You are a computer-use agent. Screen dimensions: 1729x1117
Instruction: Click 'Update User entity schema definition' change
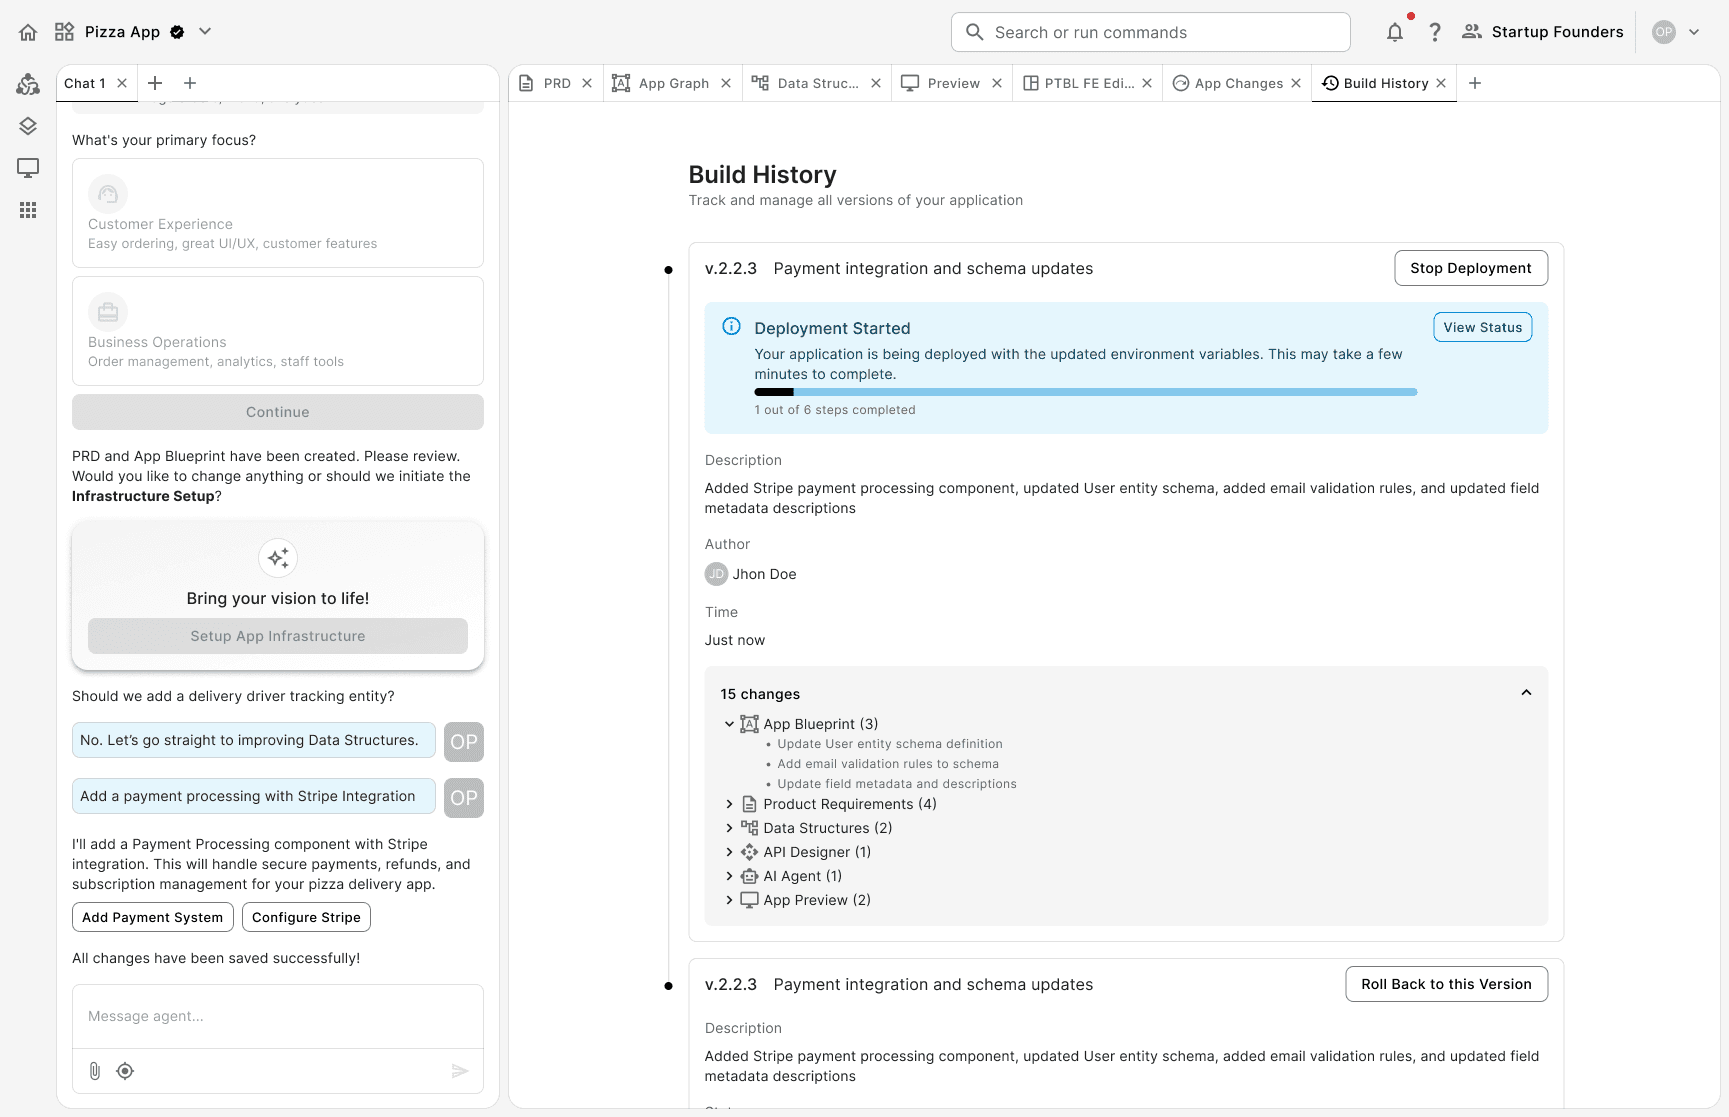point(890,744)
